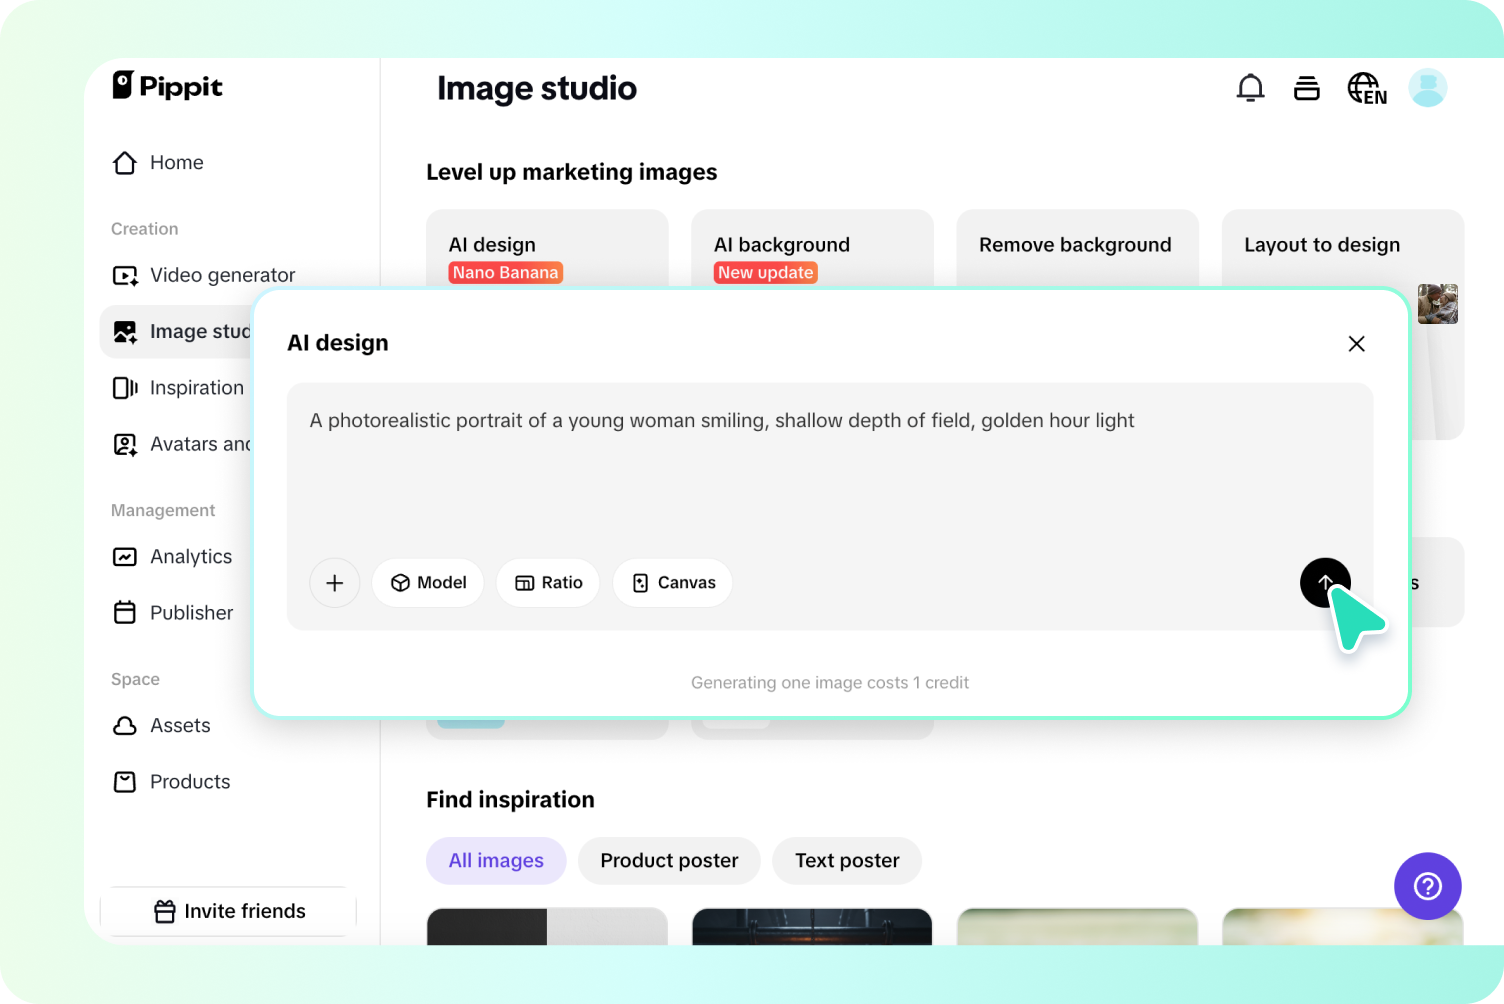Close the AI design dialog

(x=1356, y=344)
